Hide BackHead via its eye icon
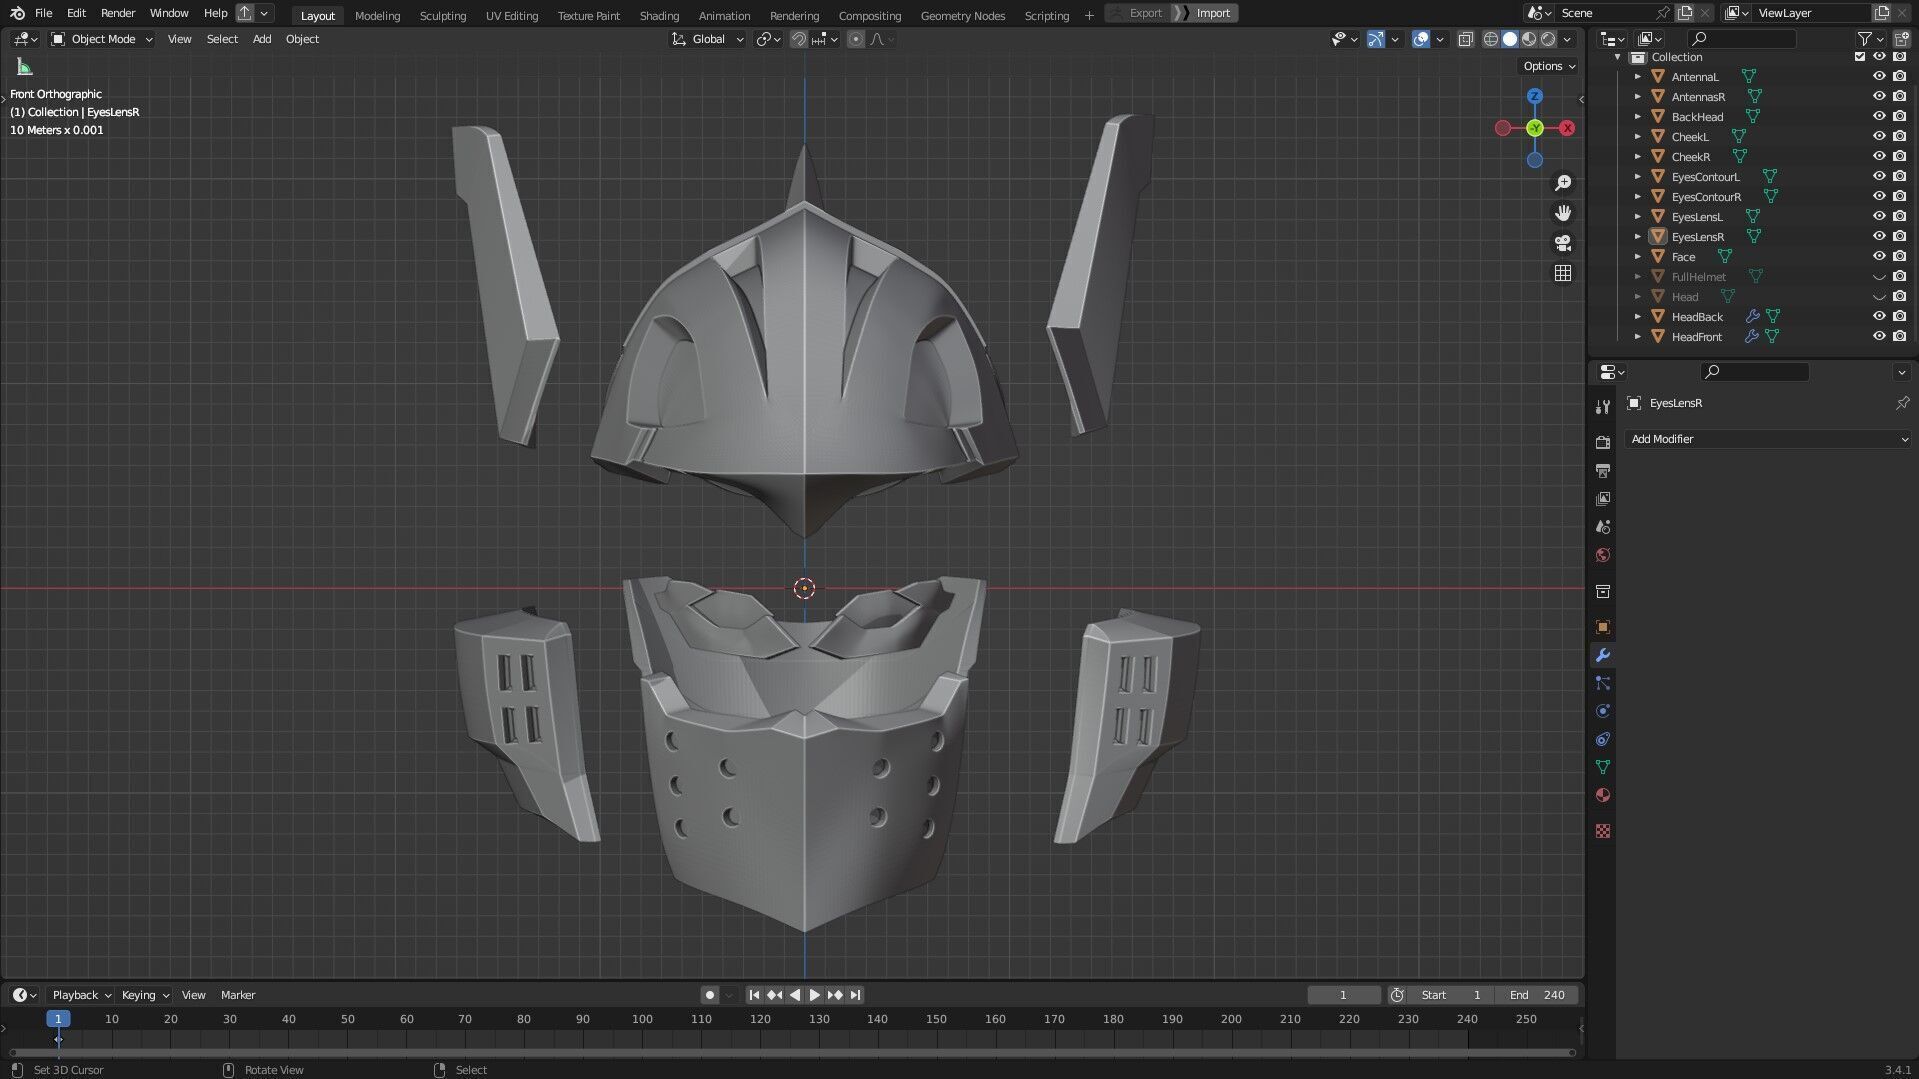The image size is (1919, 1079). tap(1879, 117)
